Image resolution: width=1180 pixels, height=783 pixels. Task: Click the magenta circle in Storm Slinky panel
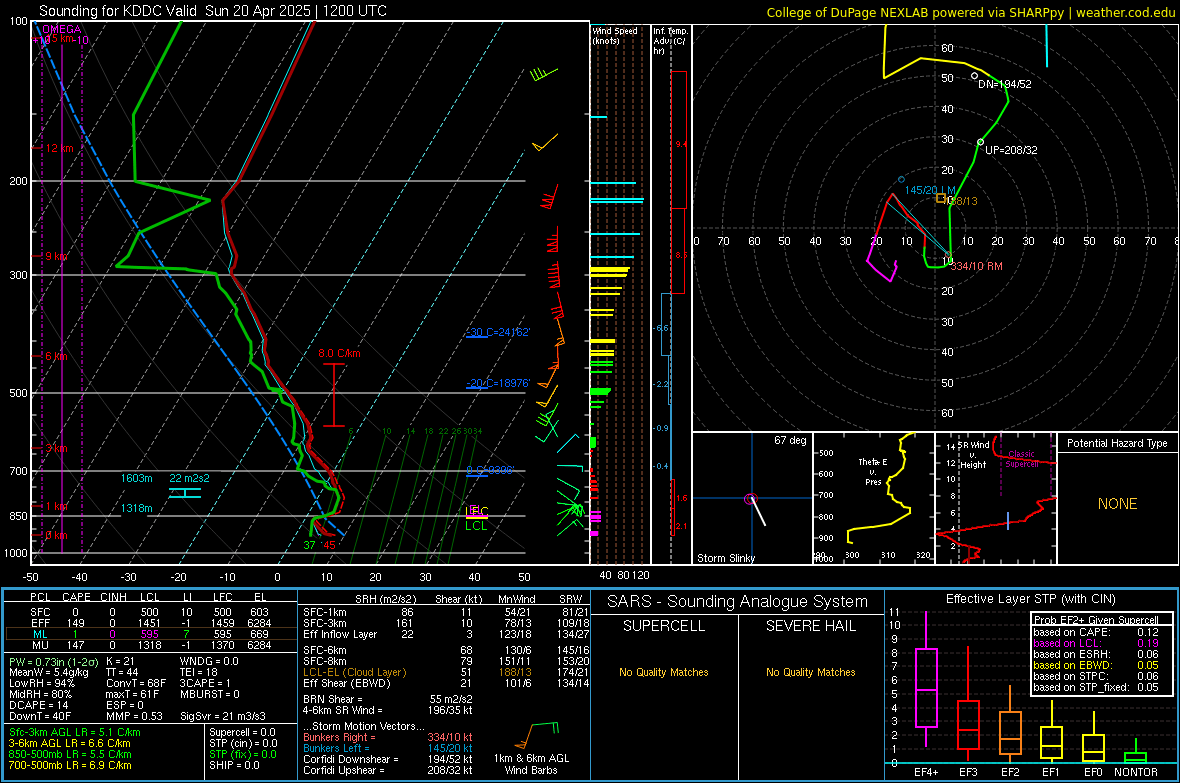coord(750,499)
